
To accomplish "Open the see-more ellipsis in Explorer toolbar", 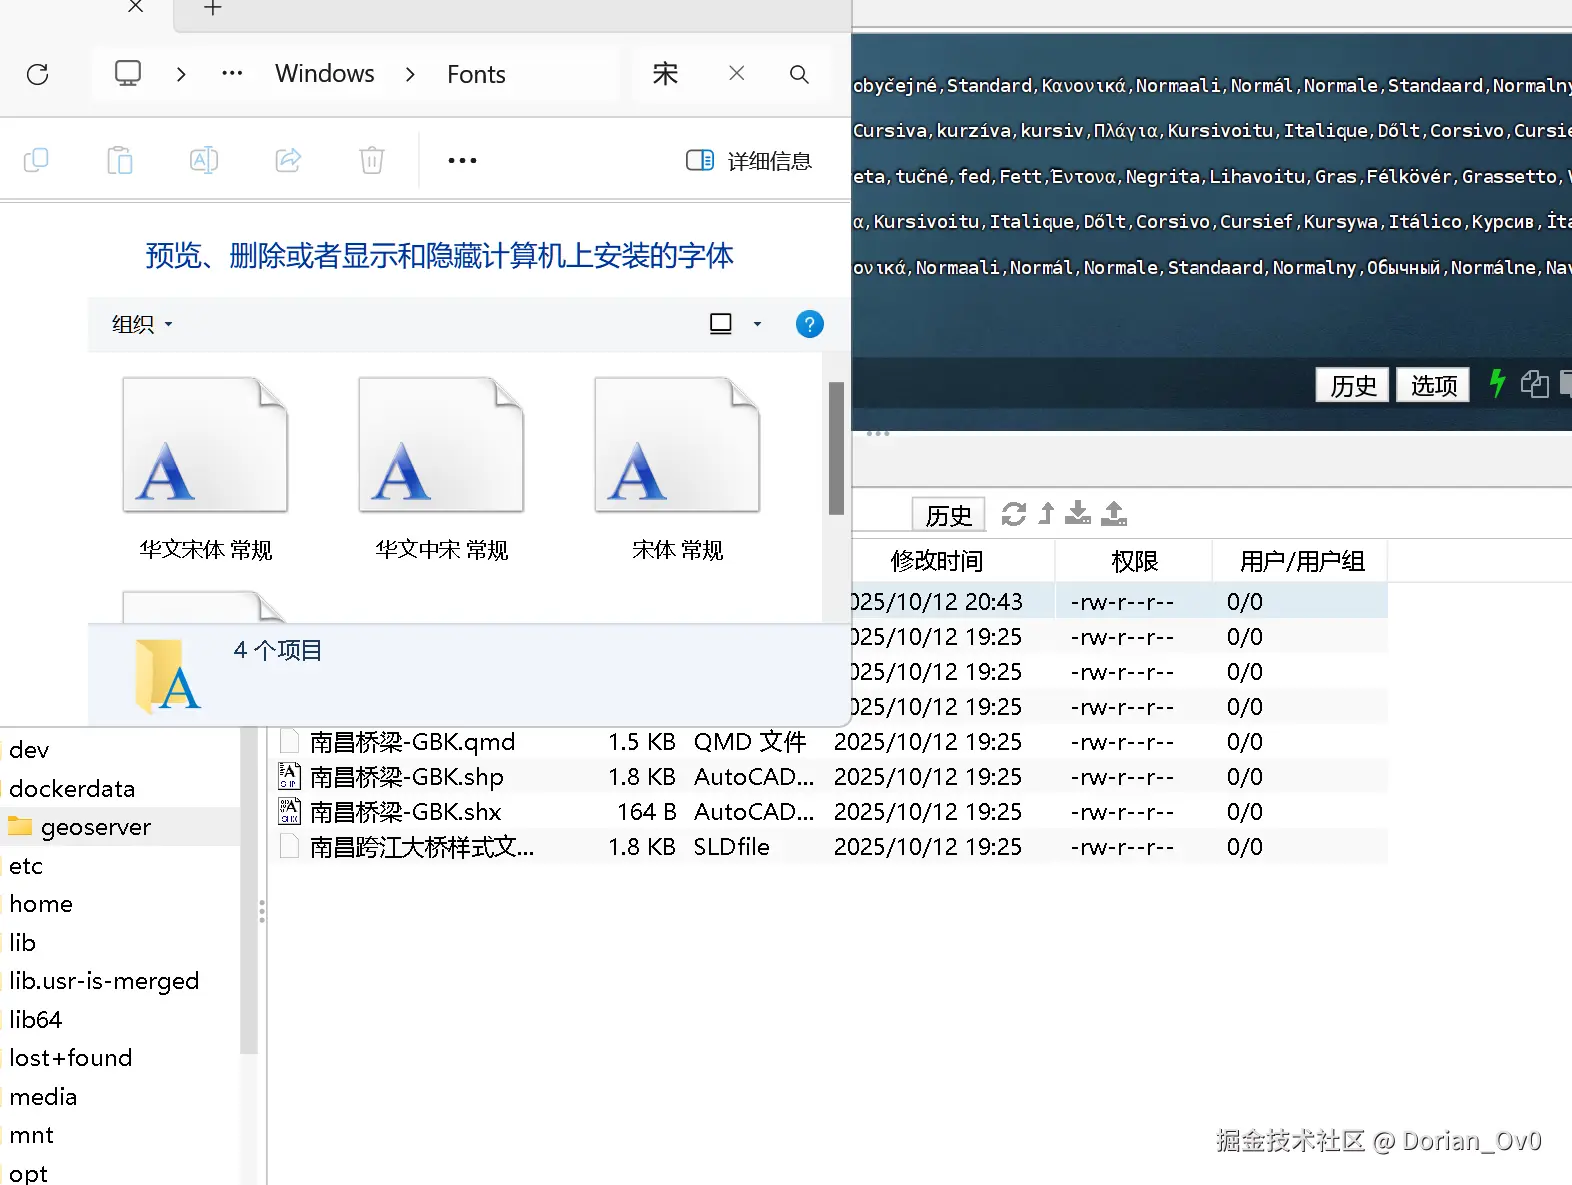I will coord(462,160).
